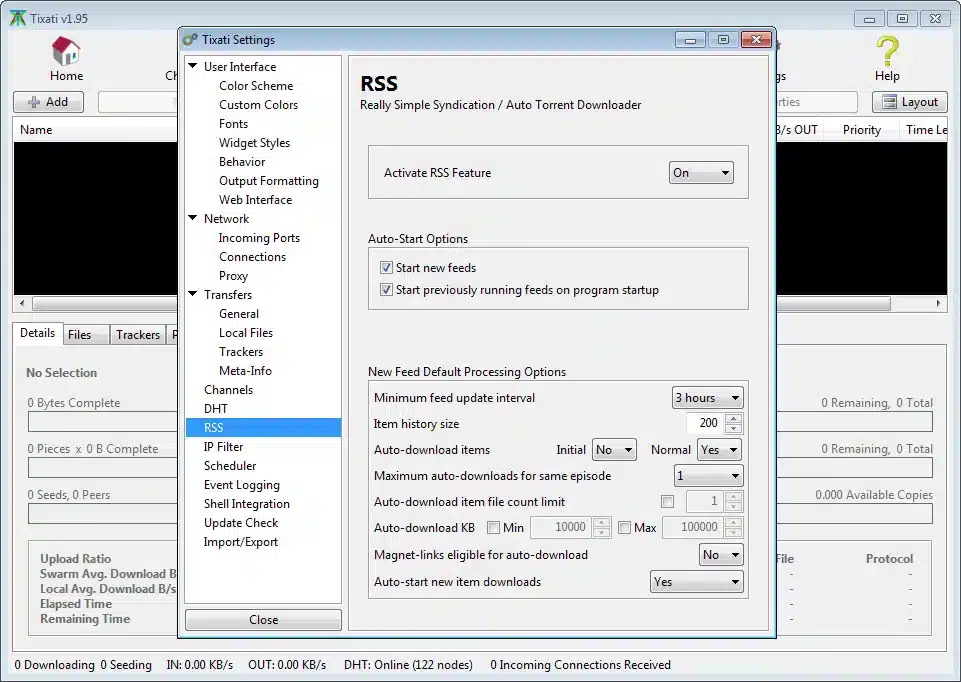Image resolution: width=961 pixels, height=682 pixels.
Task: Click Add button in main toolbar
Action: 49,102
